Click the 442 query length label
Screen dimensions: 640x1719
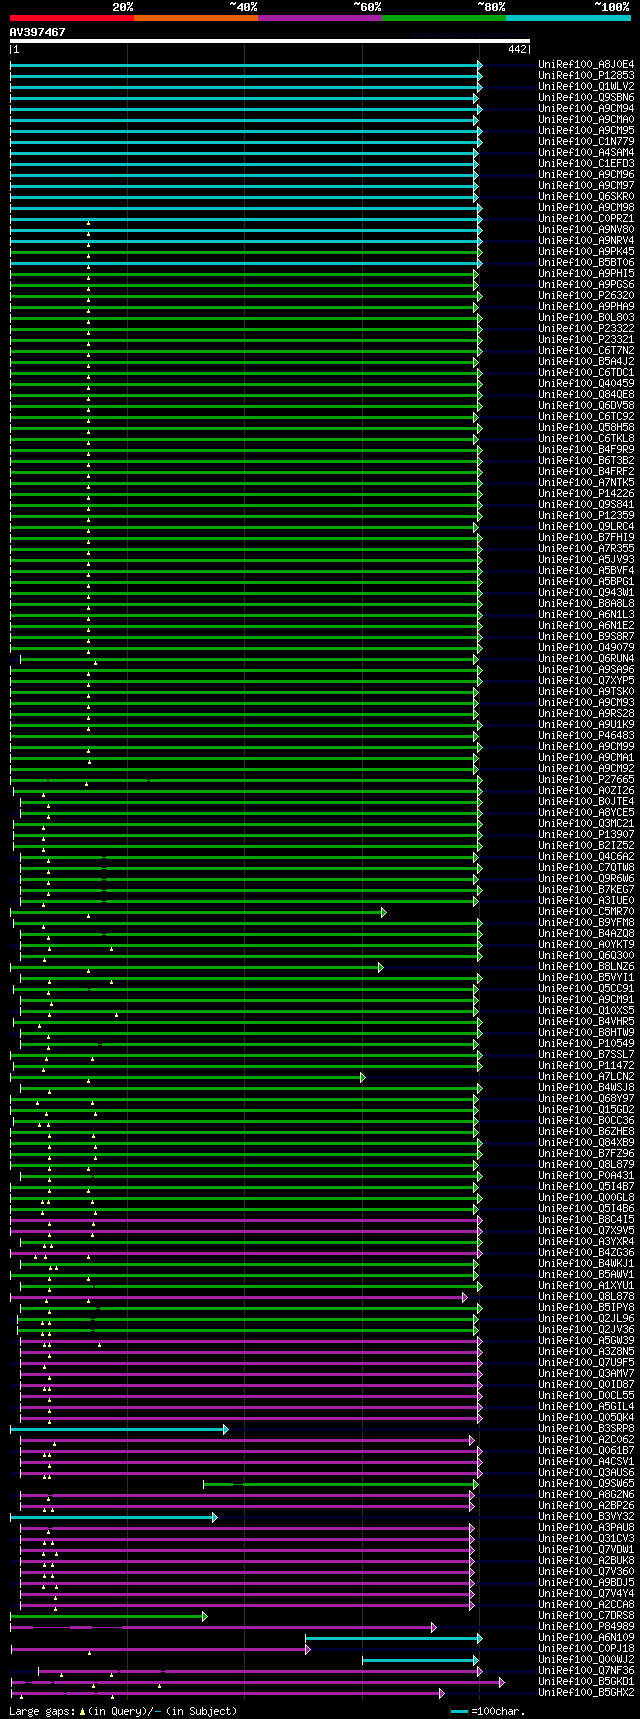click(517, 49)
